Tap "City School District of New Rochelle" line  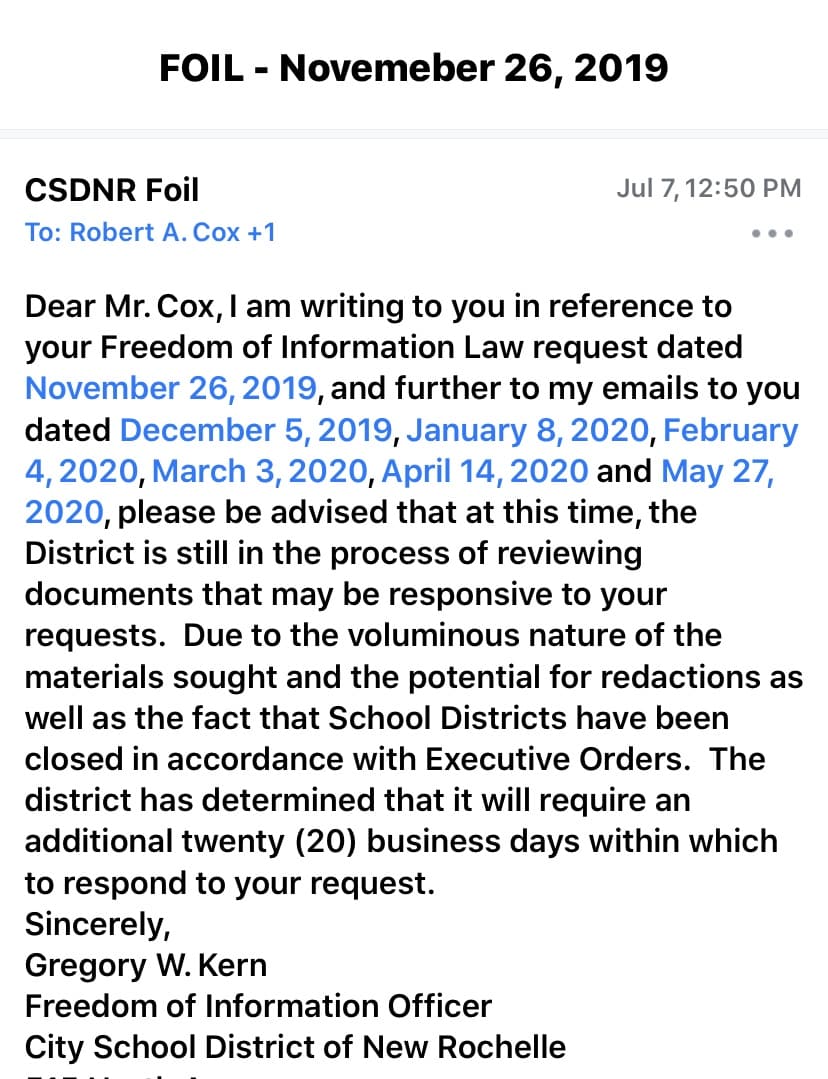pos(295,1047)
